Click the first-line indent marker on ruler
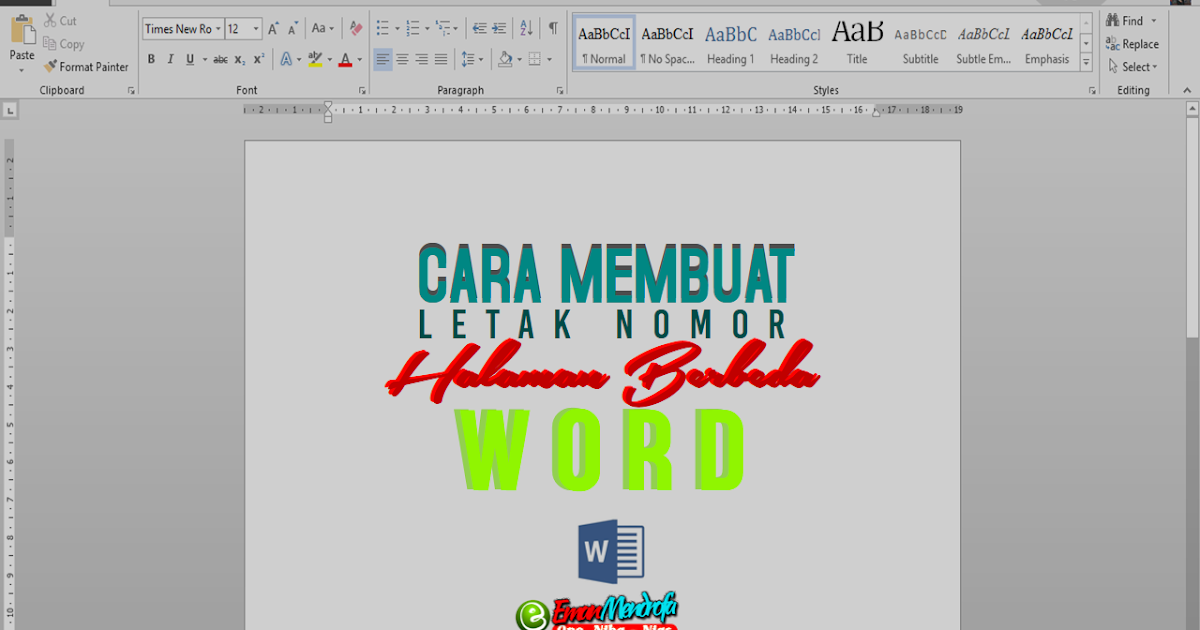 point(328,106)
